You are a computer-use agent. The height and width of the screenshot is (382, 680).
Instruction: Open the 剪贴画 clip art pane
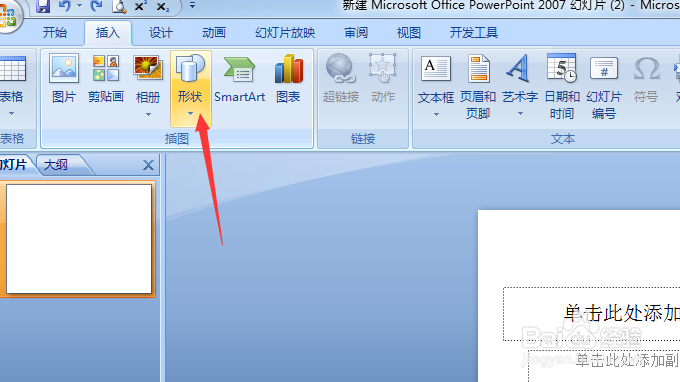tap(106, 78)
